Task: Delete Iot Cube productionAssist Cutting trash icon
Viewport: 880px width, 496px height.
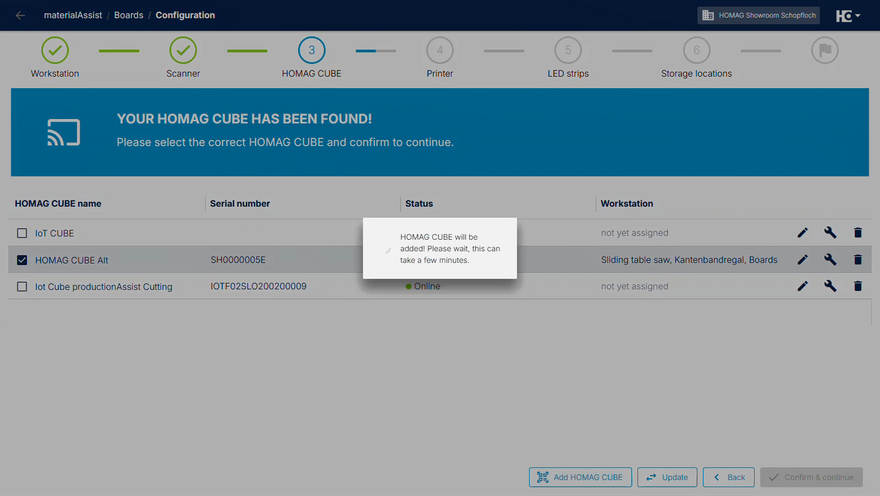Action: click(x=858, y=286)
